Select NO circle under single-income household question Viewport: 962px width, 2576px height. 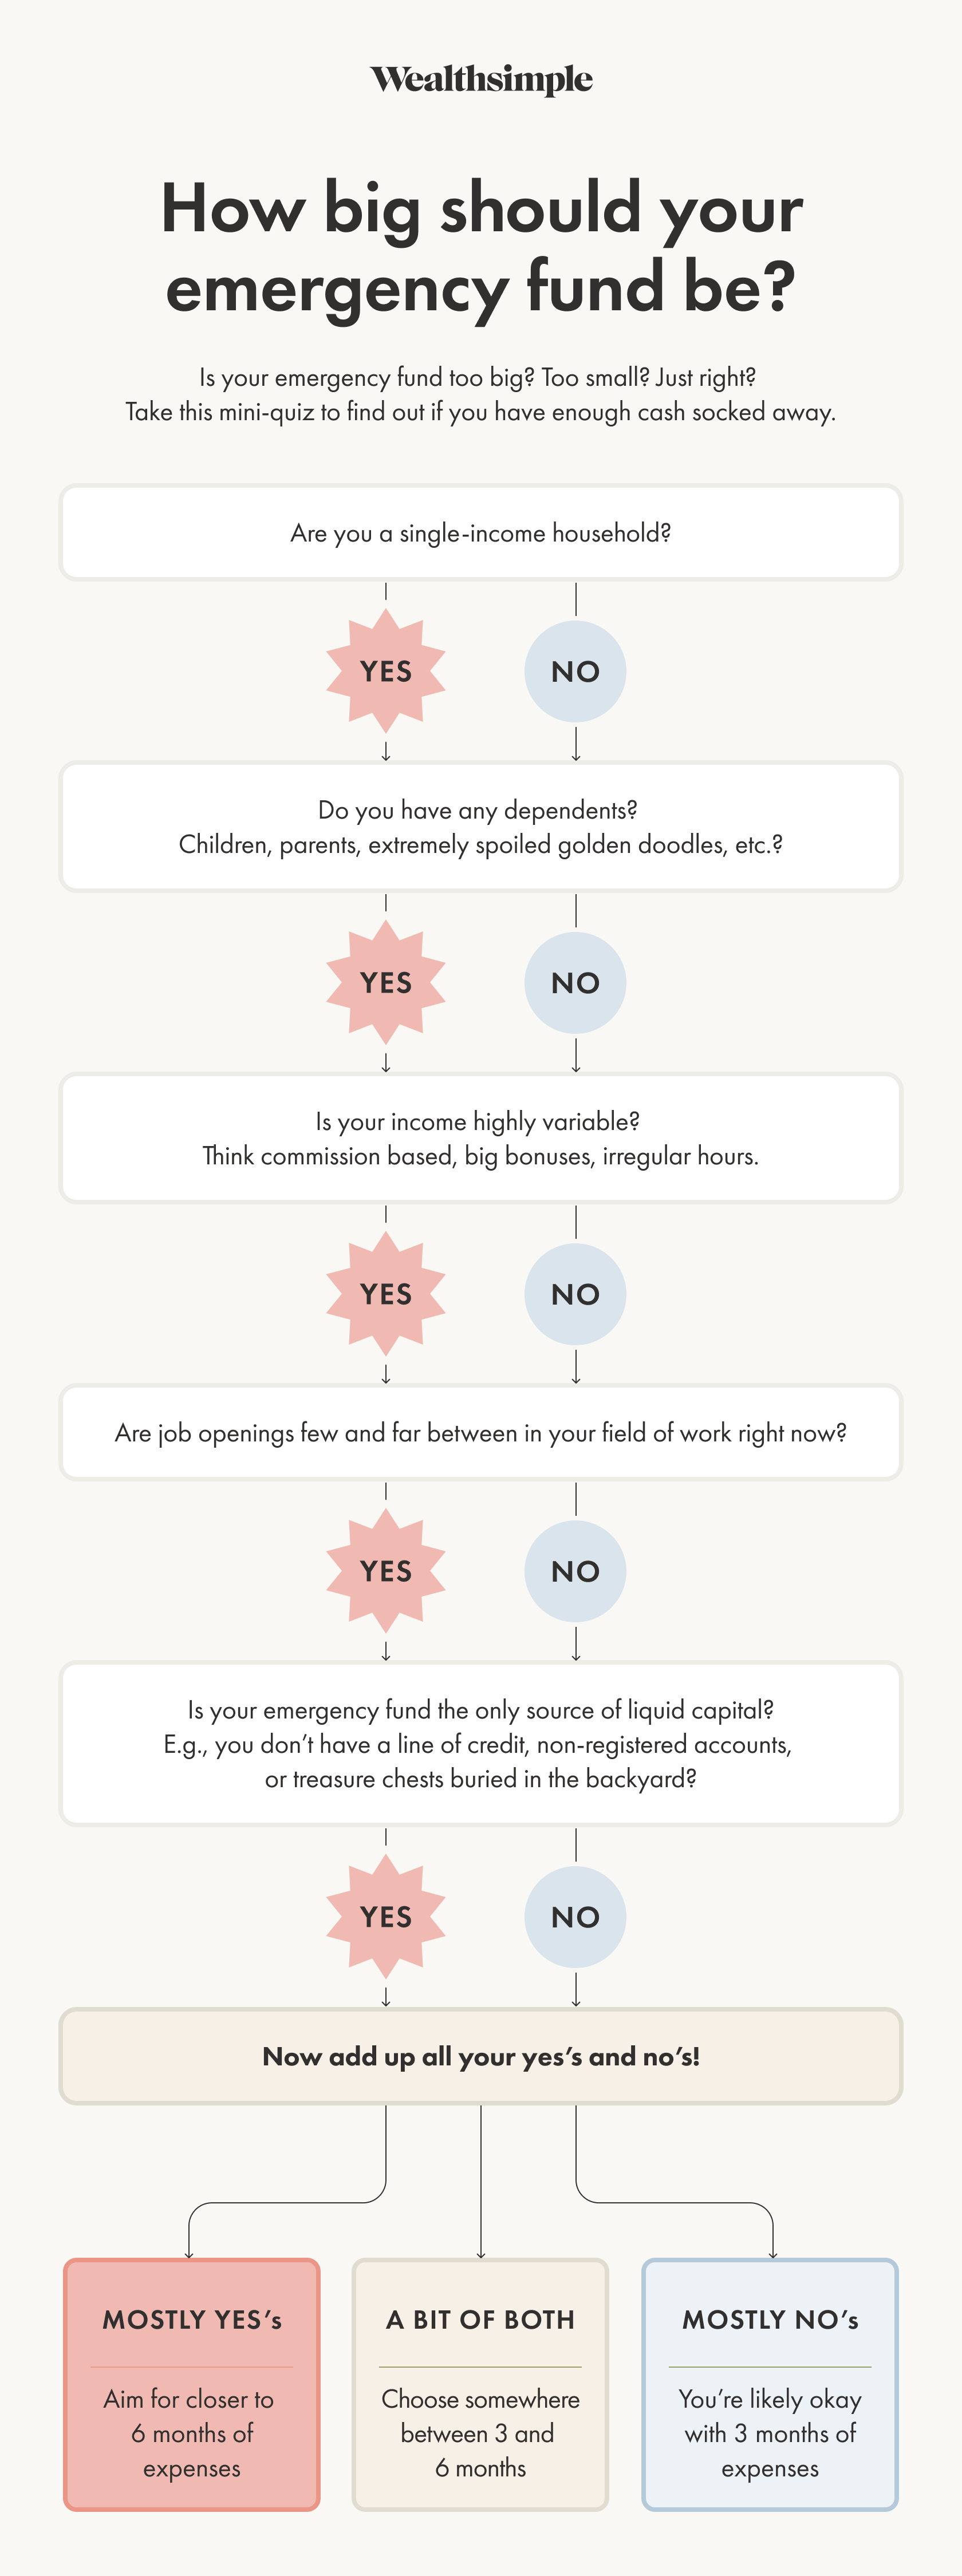(575, 671)
